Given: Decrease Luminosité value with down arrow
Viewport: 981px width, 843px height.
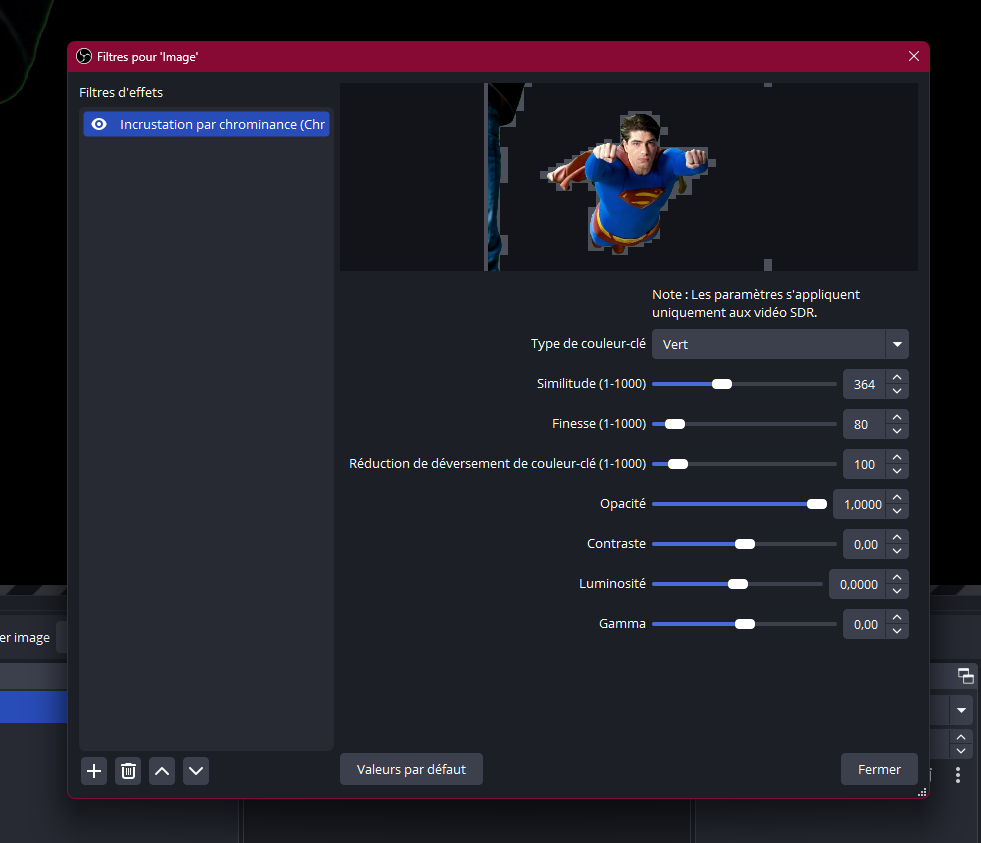Looking at the screenshot, I should 897,591.
